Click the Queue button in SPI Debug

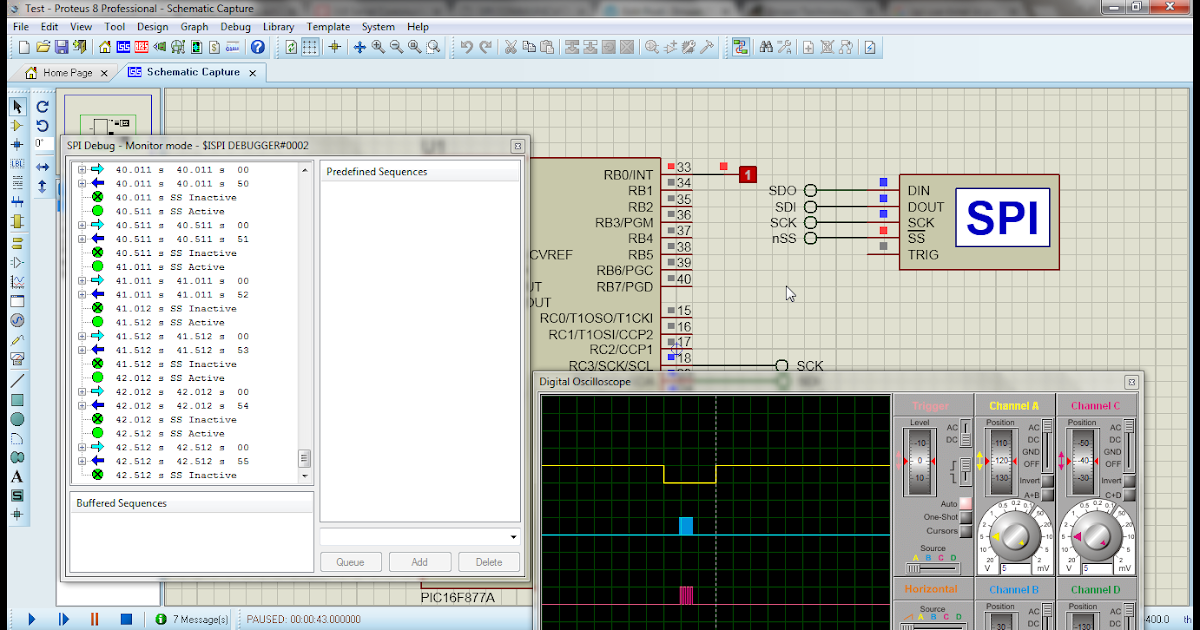[x=351, y=561]
